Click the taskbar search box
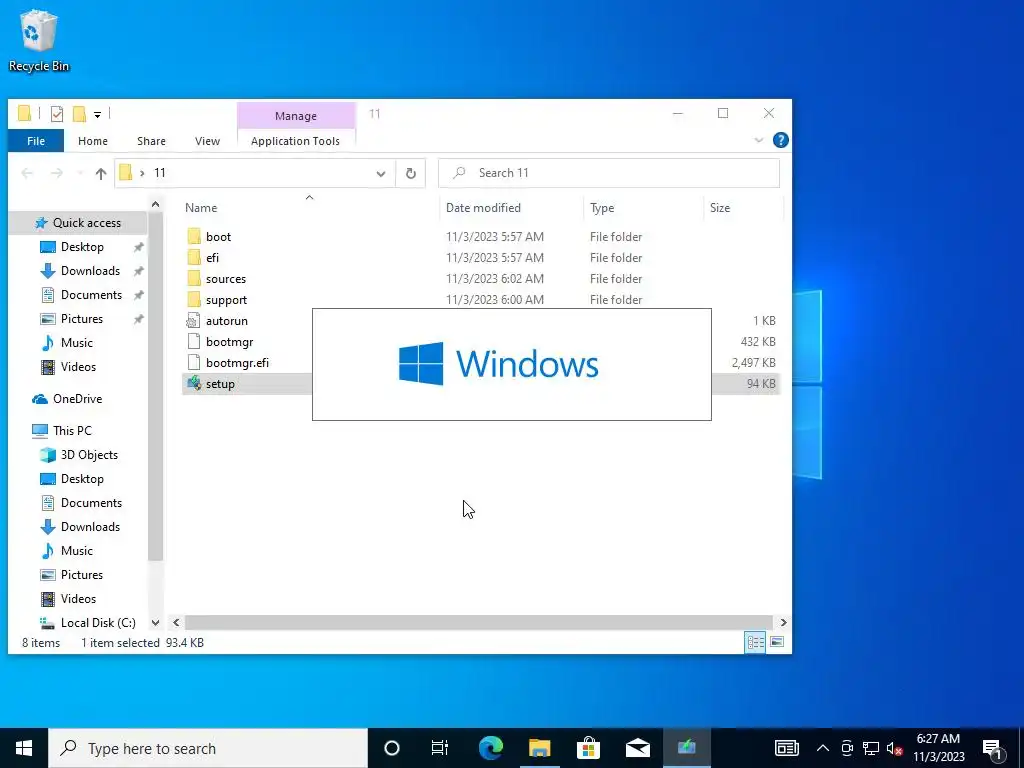1024x768 pixels. [208, 748]
